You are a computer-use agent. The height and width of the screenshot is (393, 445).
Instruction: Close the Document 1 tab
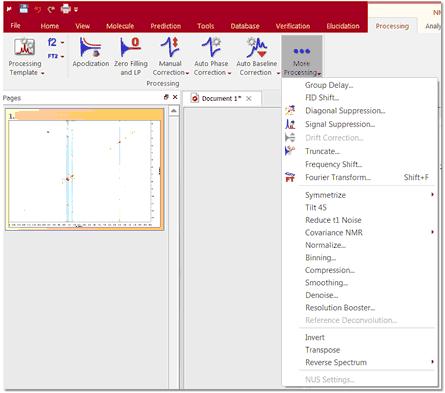tap(249, 99)
